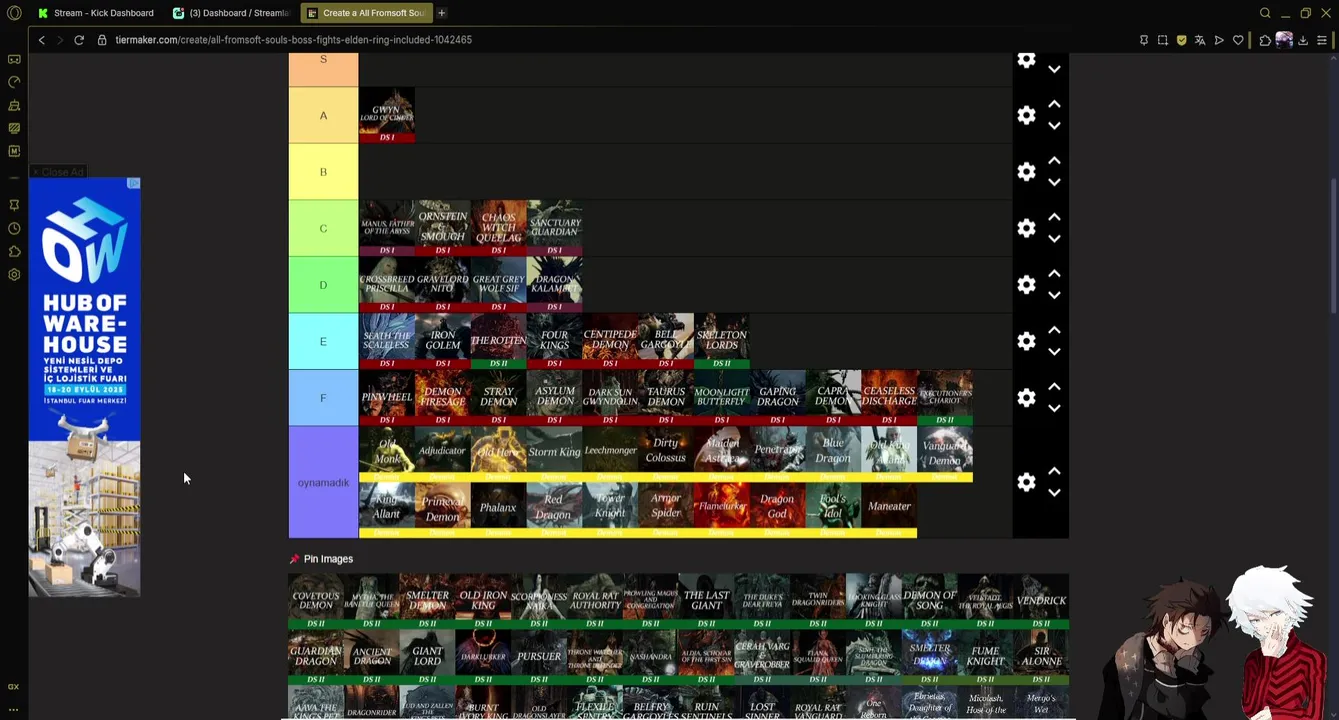Open the ad blocker shield icon
The height and width of the screenshot is (720, 1339).
1181,40
